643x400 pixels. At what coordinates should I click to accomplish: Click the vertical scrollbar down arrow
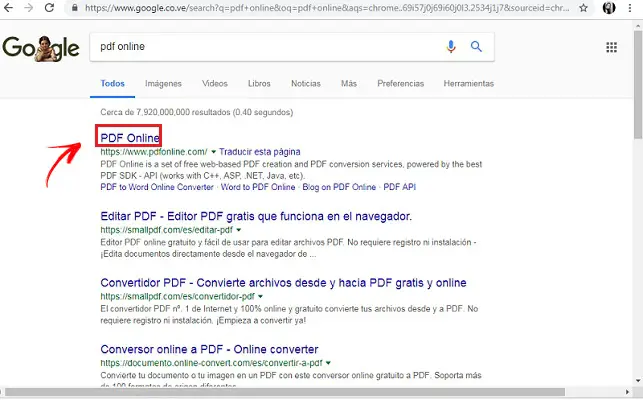click(638, 381)
